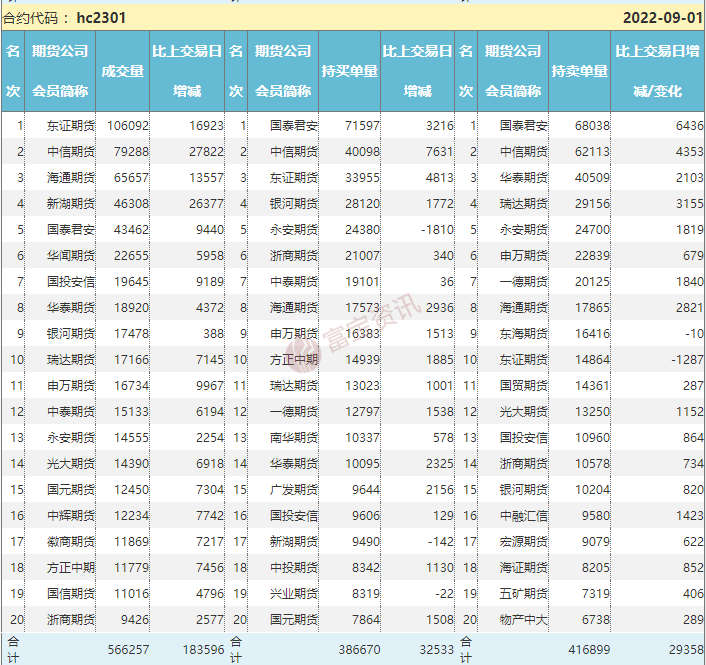Click volume value 9426
The image size is (706, 665).
coord(135,620)
